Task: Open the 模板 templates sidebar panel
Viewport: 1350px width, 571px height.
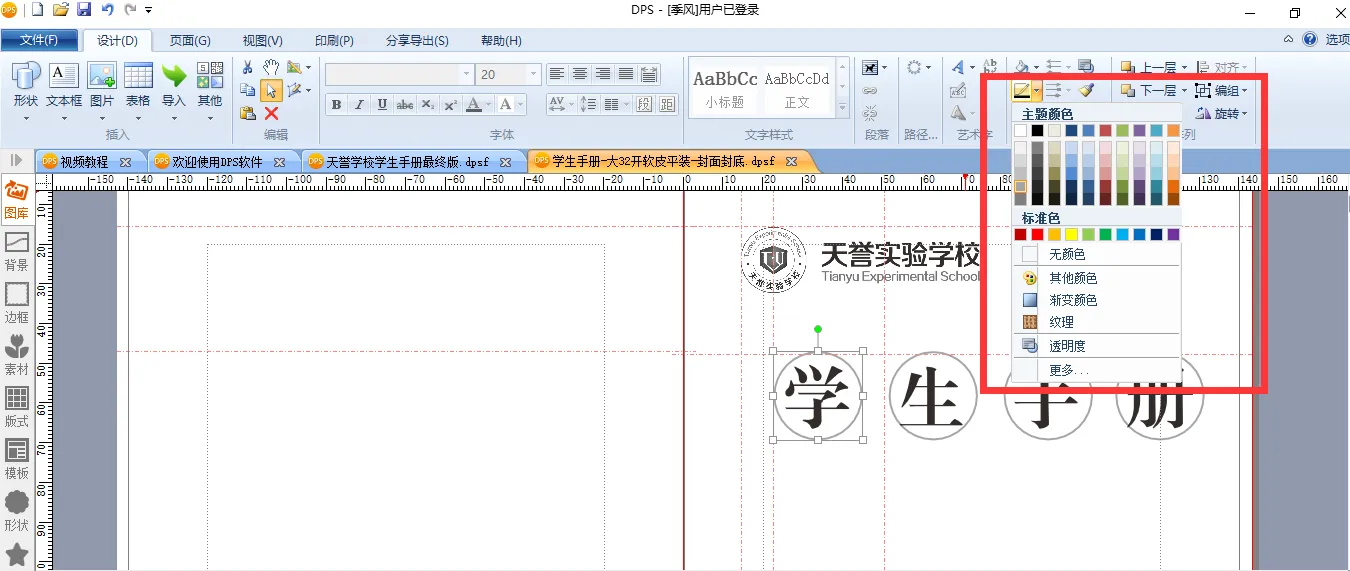Action: tap(16, 459)
